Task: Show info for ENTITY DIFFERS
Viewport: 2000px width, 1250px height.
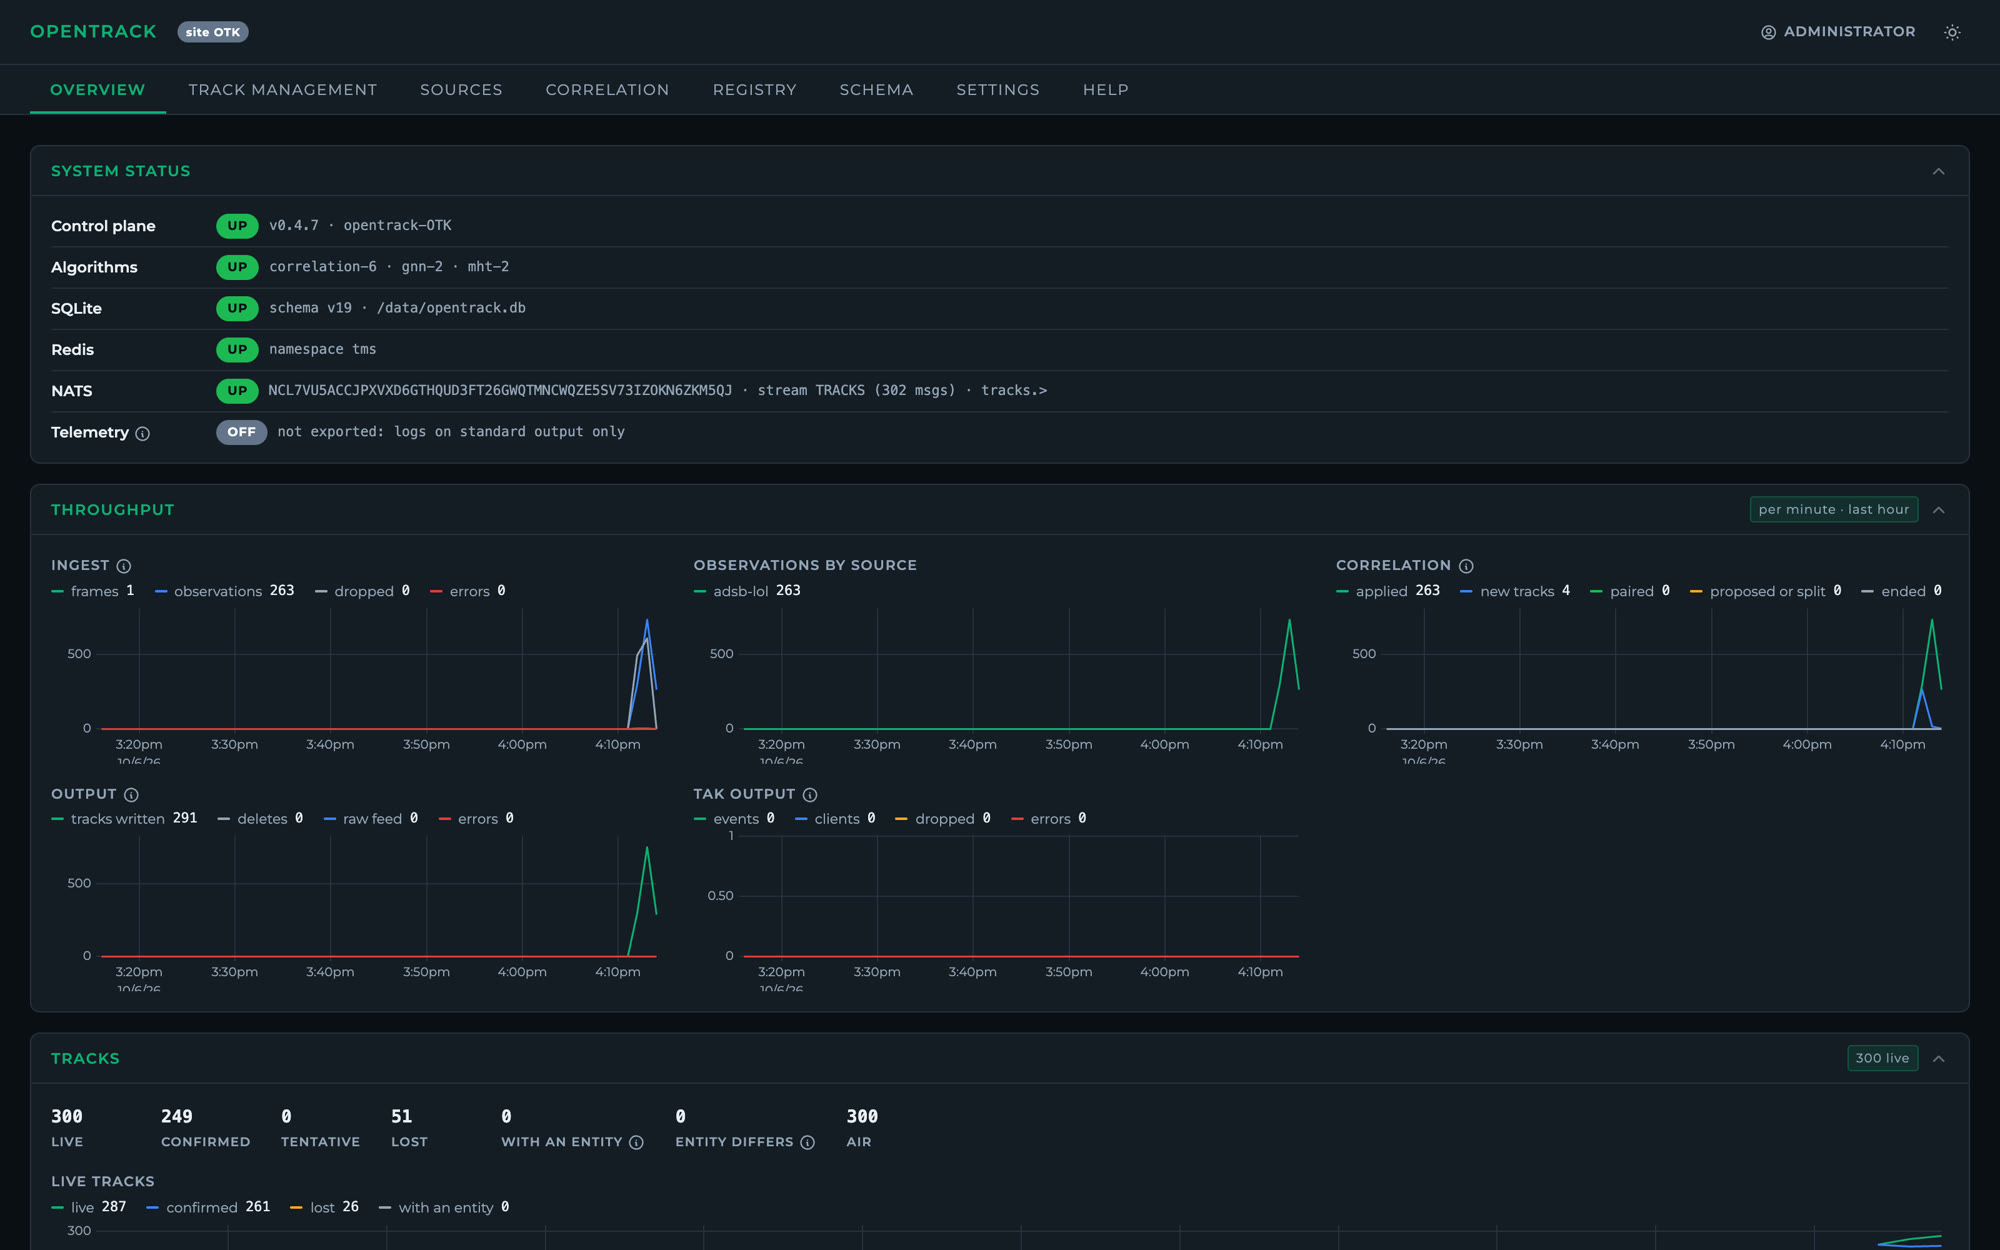Action: 807,1142
